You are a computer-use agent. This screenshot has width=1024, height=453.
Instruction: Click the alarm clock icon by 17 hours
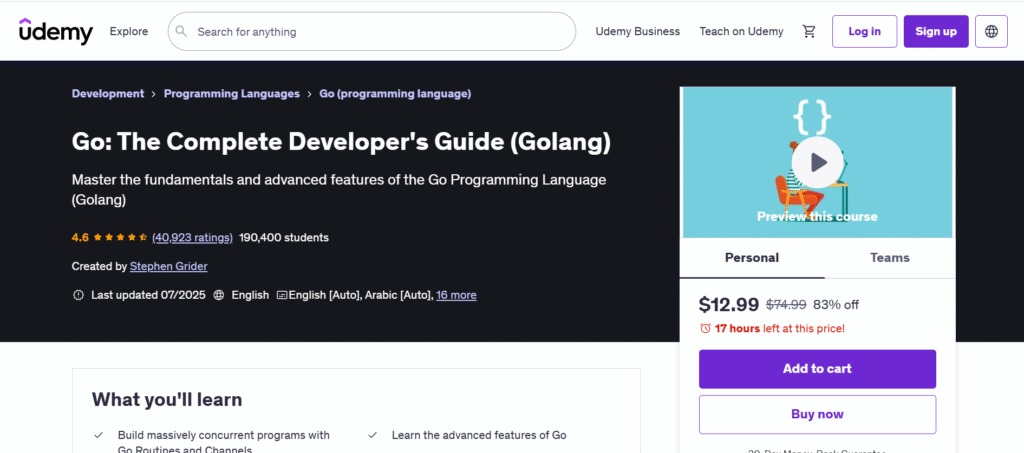(705, 328)
